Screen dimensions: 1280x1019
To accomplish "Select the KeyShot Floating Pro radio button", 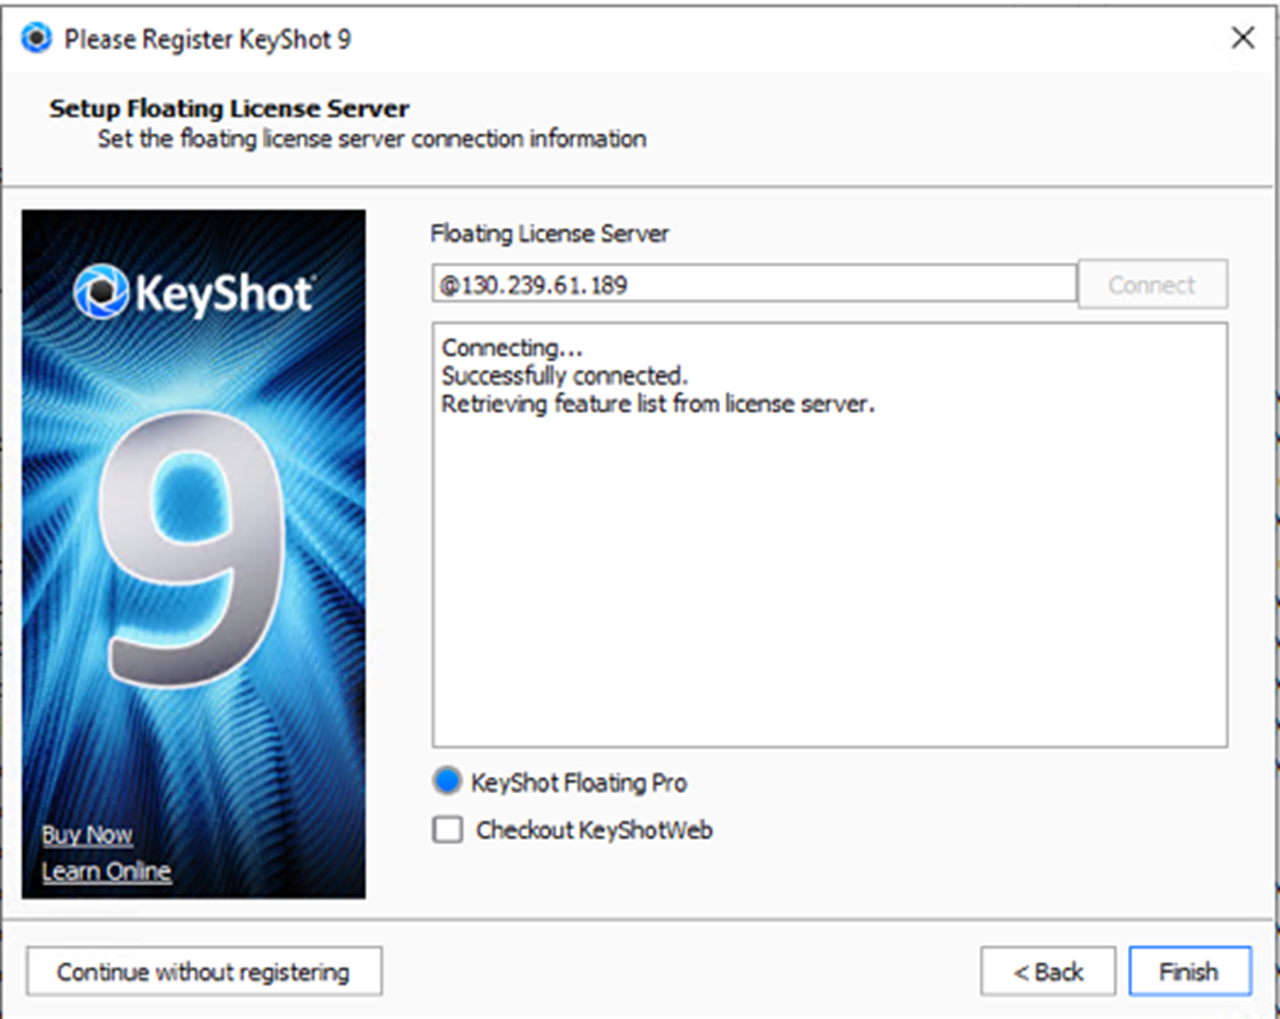I will click(x=447, y=781).
